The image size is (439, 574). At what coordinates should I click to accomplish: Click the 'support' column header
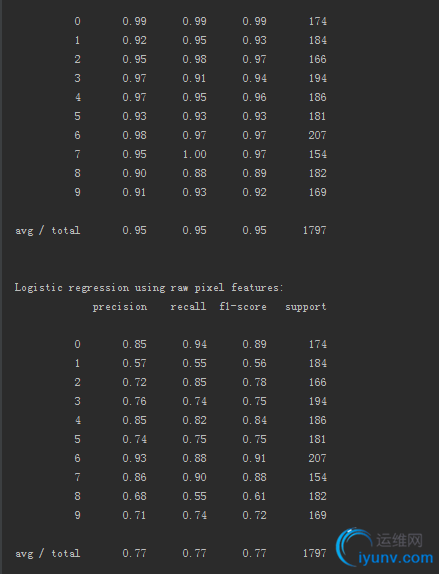306,307
